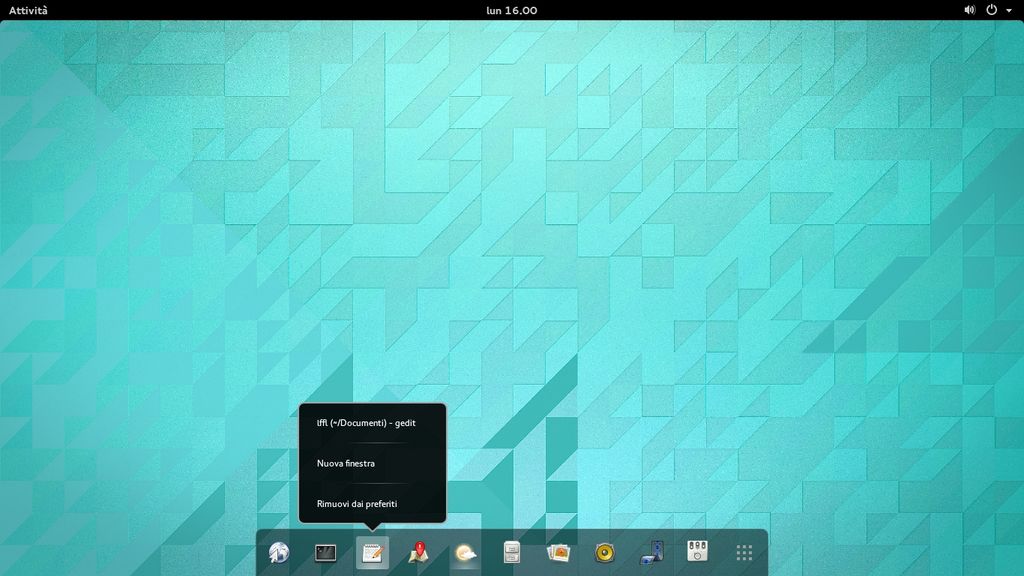
Task: Click the power icon in top bar
Action: tap(991, 10)
